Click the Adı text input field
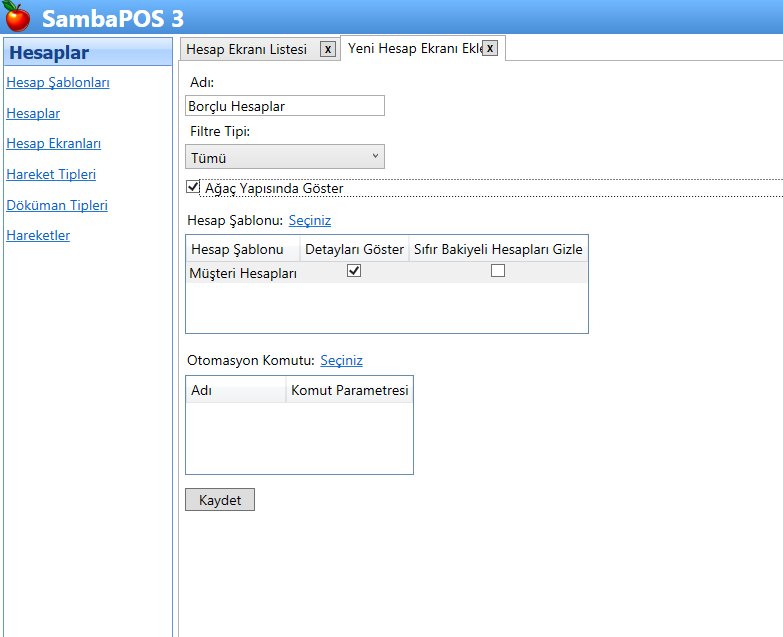This screenshot has width=783, height=637. click(285, 106)
